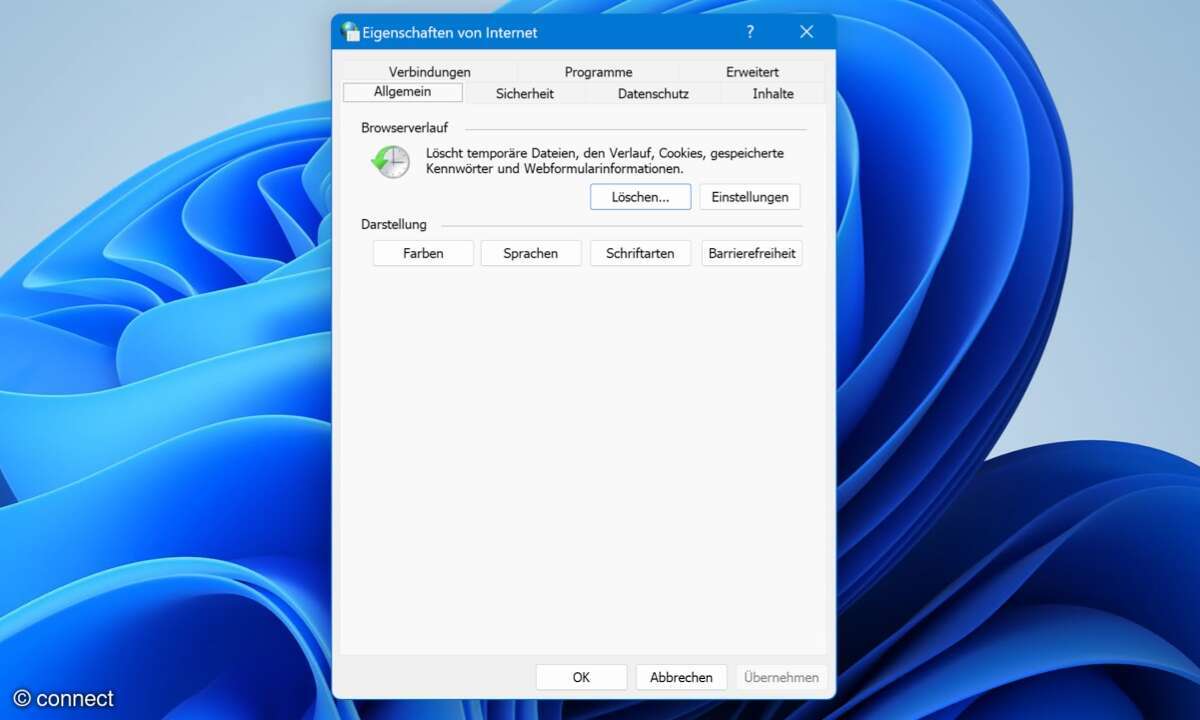Cancel with the Abbrechen button
Screen dimensions: 1200x720
click(681, 677)
